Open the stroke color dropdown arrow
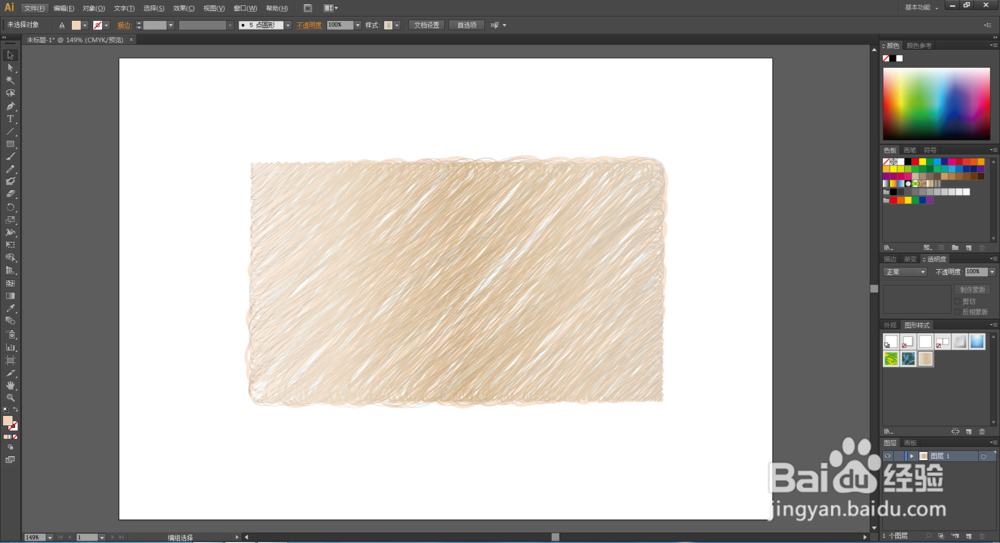This screenshot has height=543, width=1000. (x=106, y=26)
